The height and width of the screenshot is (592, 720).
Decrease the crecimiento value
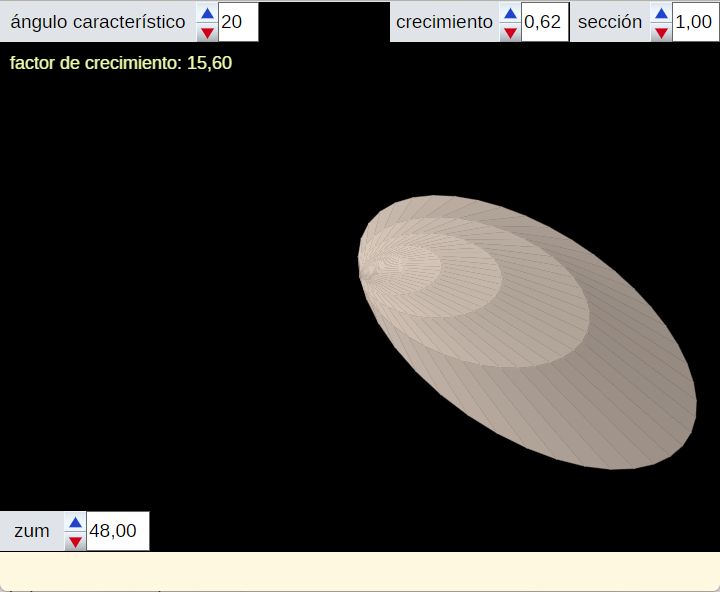(x=510, y=32)
